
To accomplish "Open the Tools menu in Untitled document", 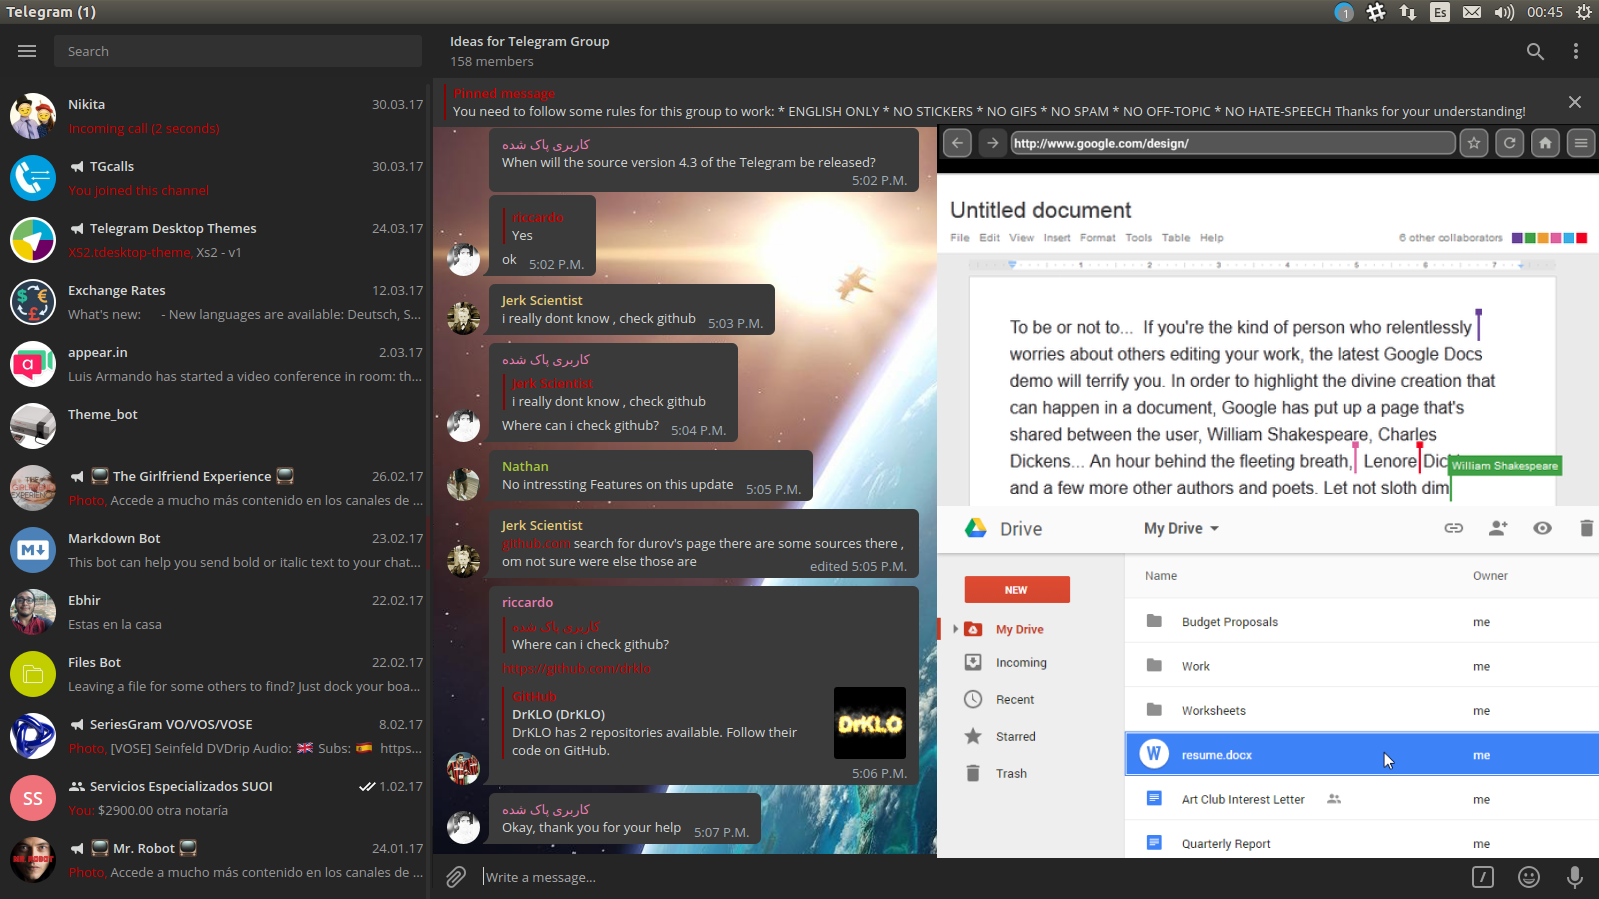I will (1139, 238).
